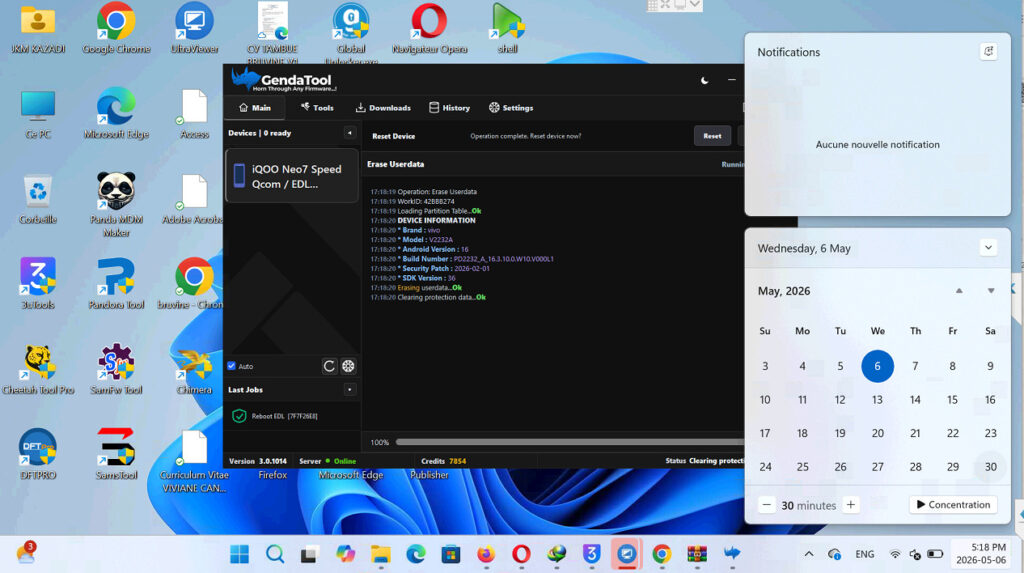Open the weather widget on taskbar
Viewport: 1024px width, 573px height.
[25, 553]
